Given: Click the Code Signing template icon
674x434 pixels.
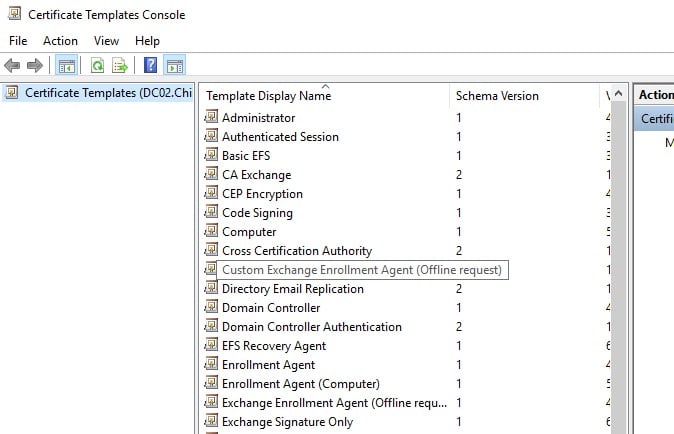Looking at the screenshot, I should [x=211, y=212].
